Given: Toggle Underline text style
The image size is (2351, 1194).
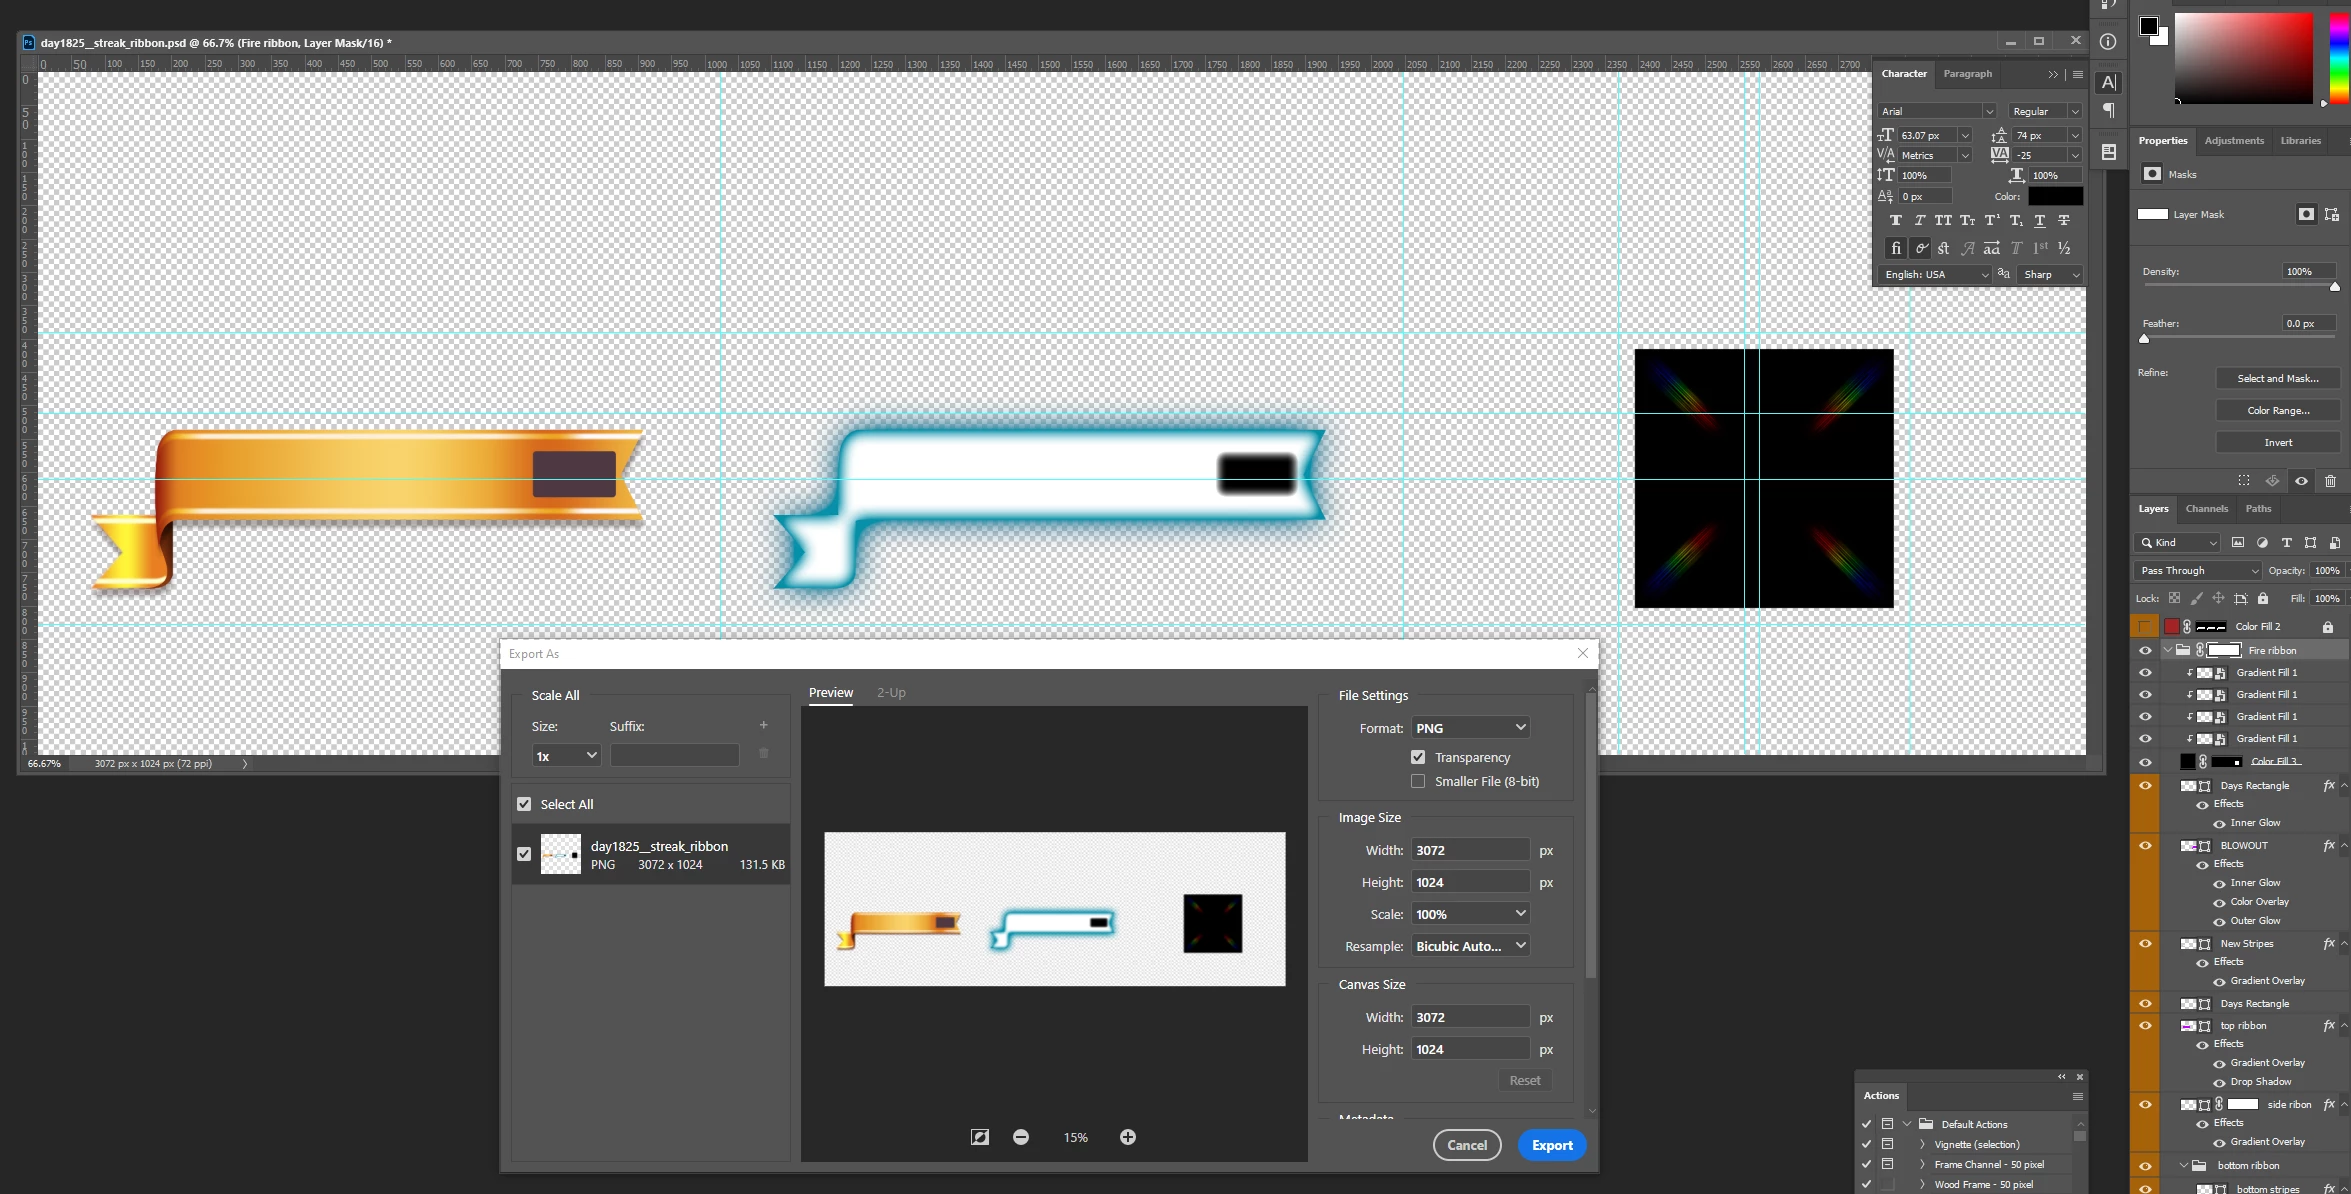Looking at the screenshot, I should click(x=2040, y=221).
